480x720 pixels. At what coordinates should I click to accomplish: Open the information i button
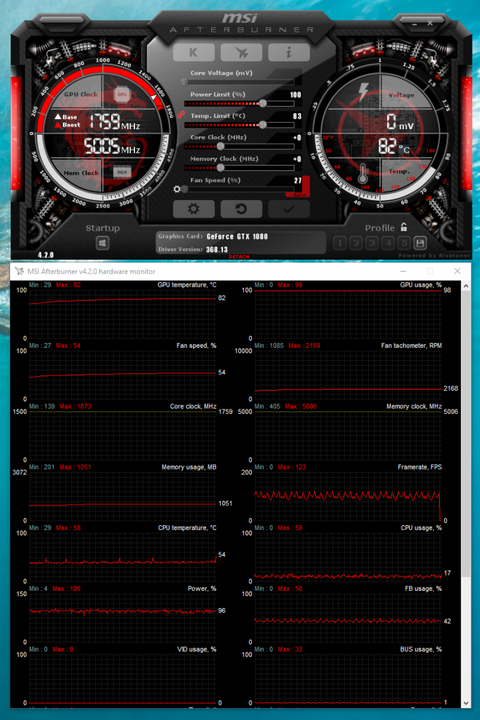point(288,52)
